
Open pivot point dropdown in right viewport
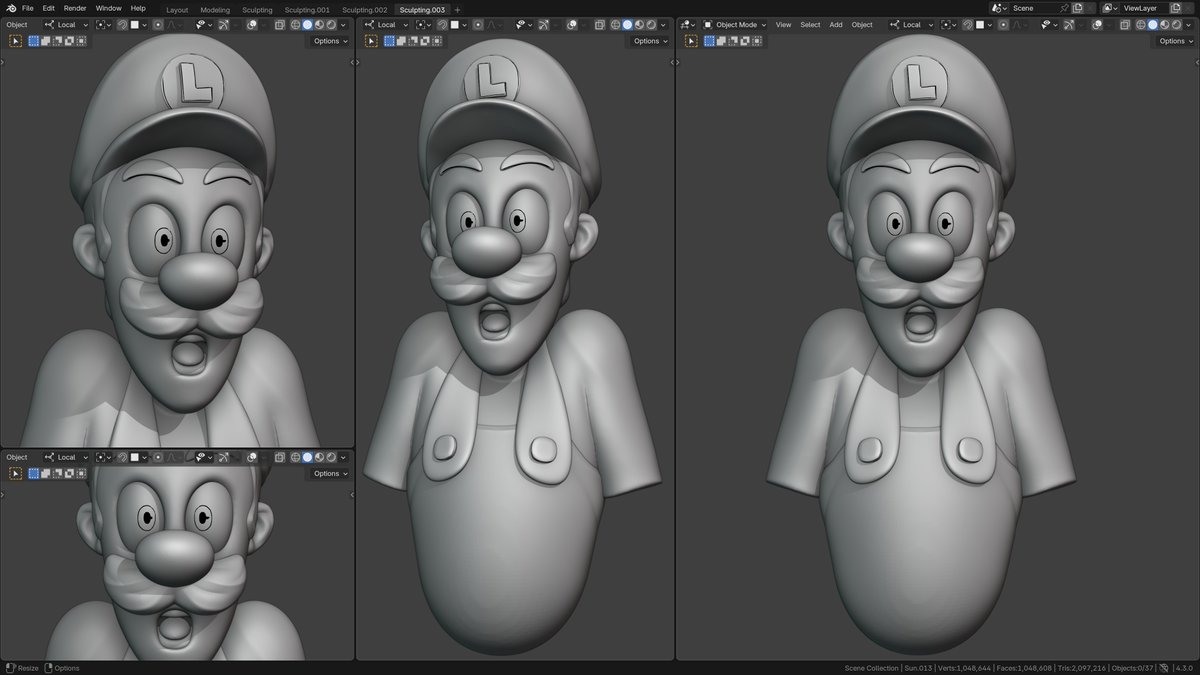click(948, 25)
